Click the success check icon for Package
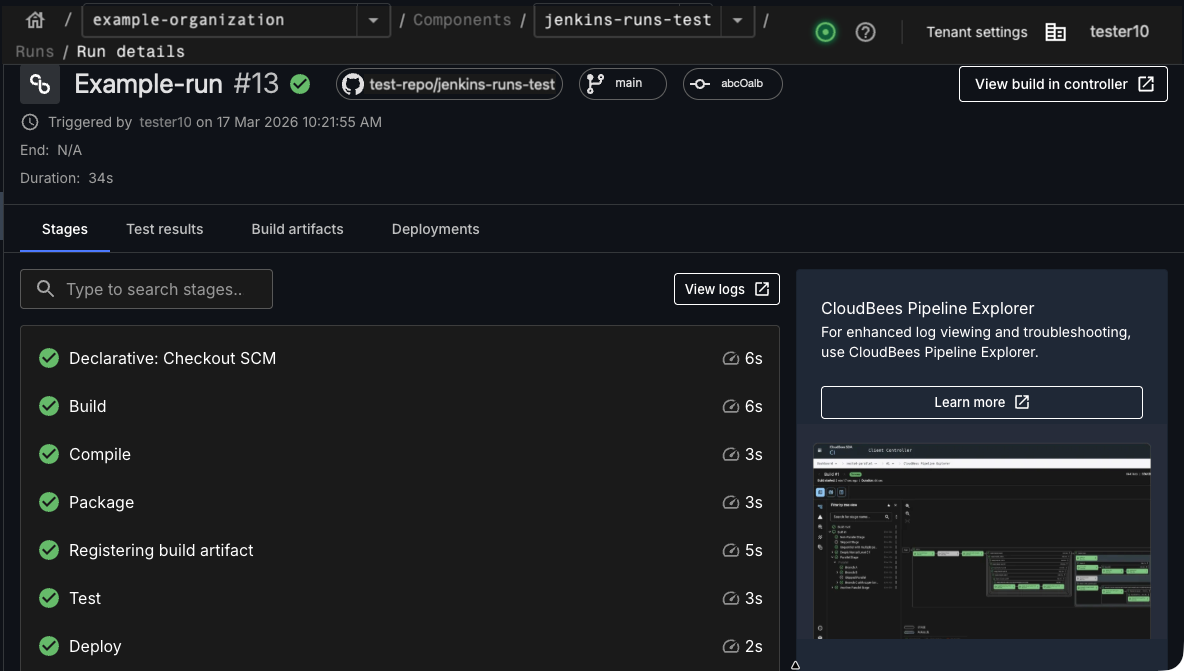 (x=49, y=502)
